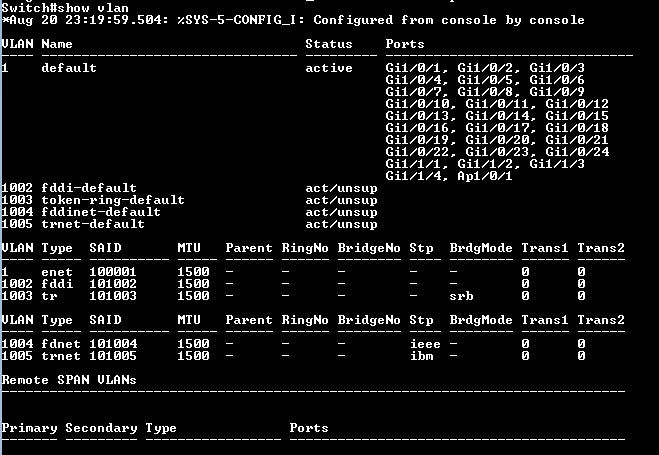Viewport: 659px width, 455px height.
Task: Select port Gi1/0/5
Action: (485, 80)
